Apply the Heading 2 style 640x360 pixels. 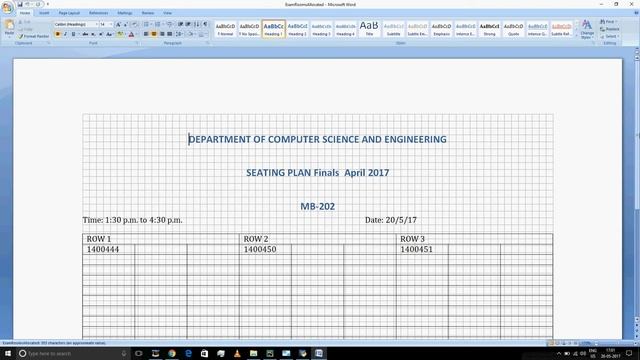tap(298, 29)
